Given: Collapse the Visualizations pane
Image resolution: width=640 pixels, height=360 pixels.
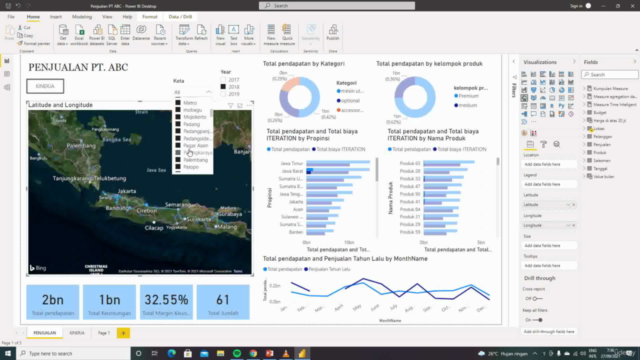Looking at the screenshot, I should 574,62.
